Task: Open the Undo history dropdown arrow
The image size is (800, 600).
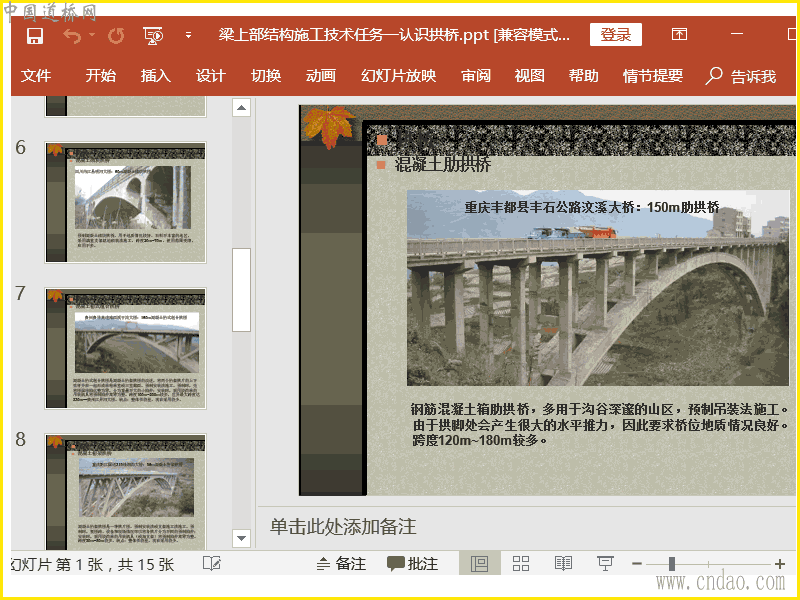Action: click(92, 35)
